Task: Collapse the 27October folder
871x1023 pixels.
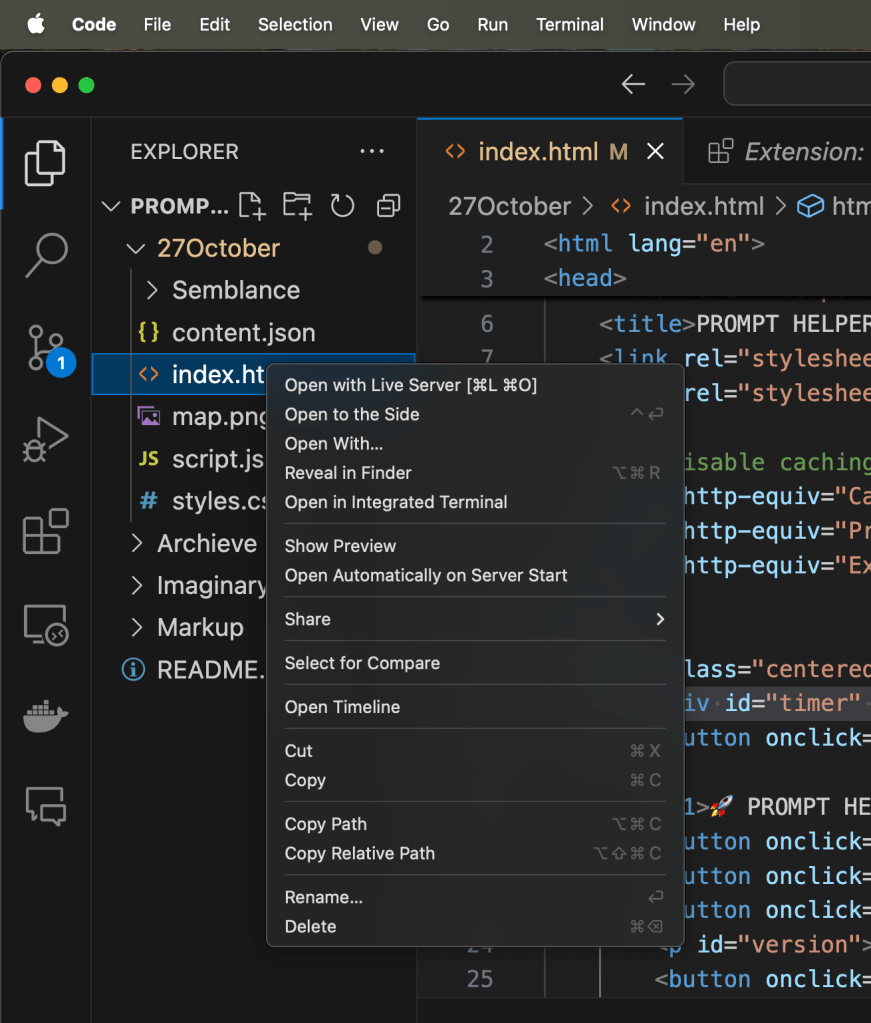Action: (136, 249)
